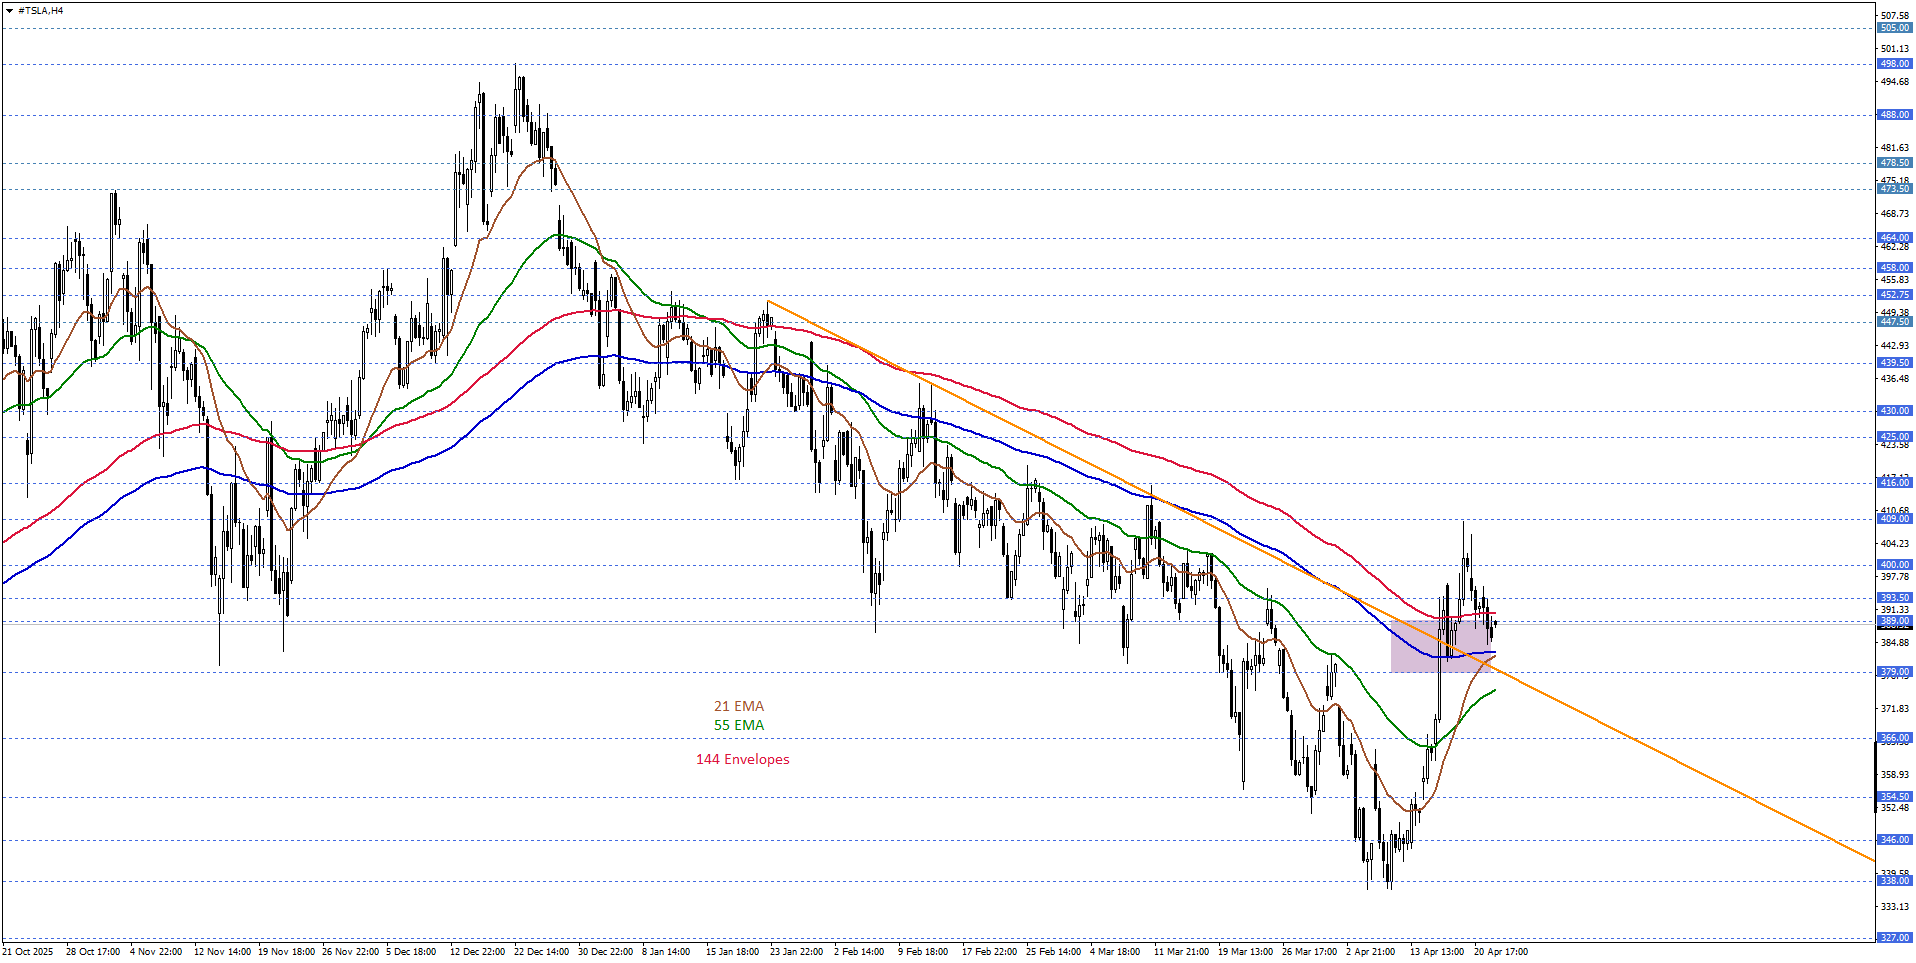Click the 505.00 price level tag
The width and height of the screenshot is (1916, 963).
(x=1894, y=28)
